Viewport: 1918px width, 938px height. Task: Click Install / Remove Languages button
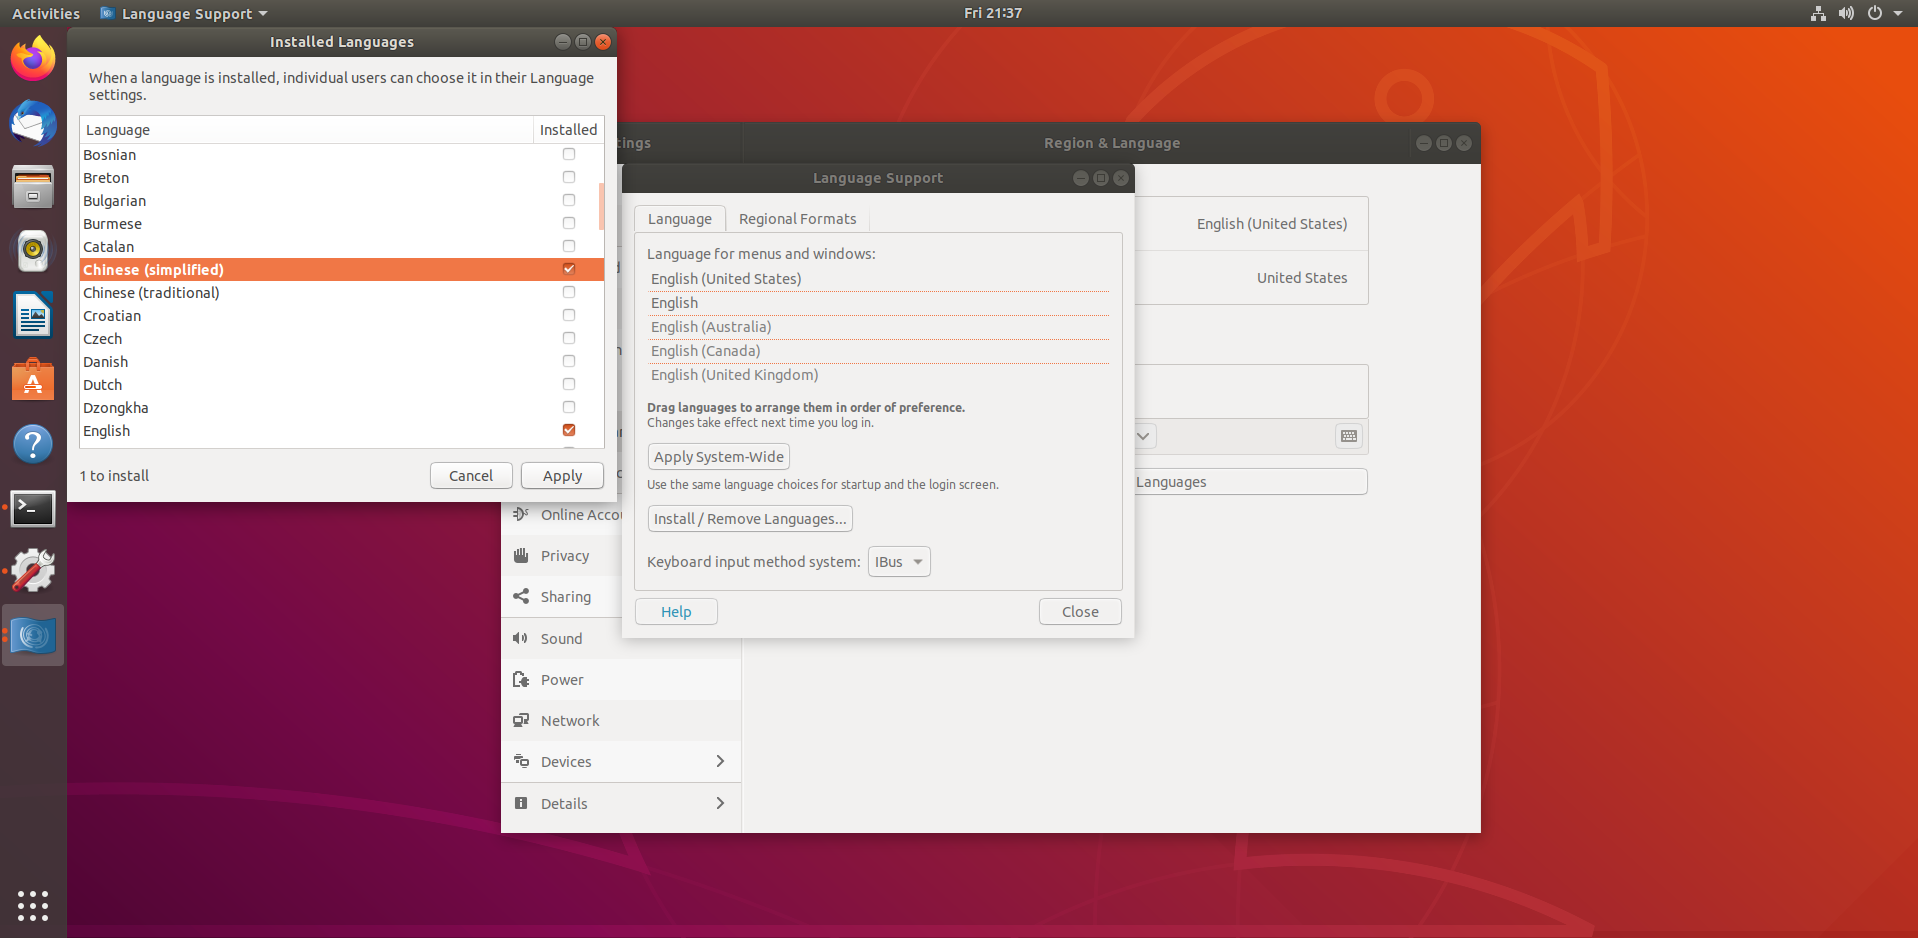pyautogui.click(x=750, y=519)
